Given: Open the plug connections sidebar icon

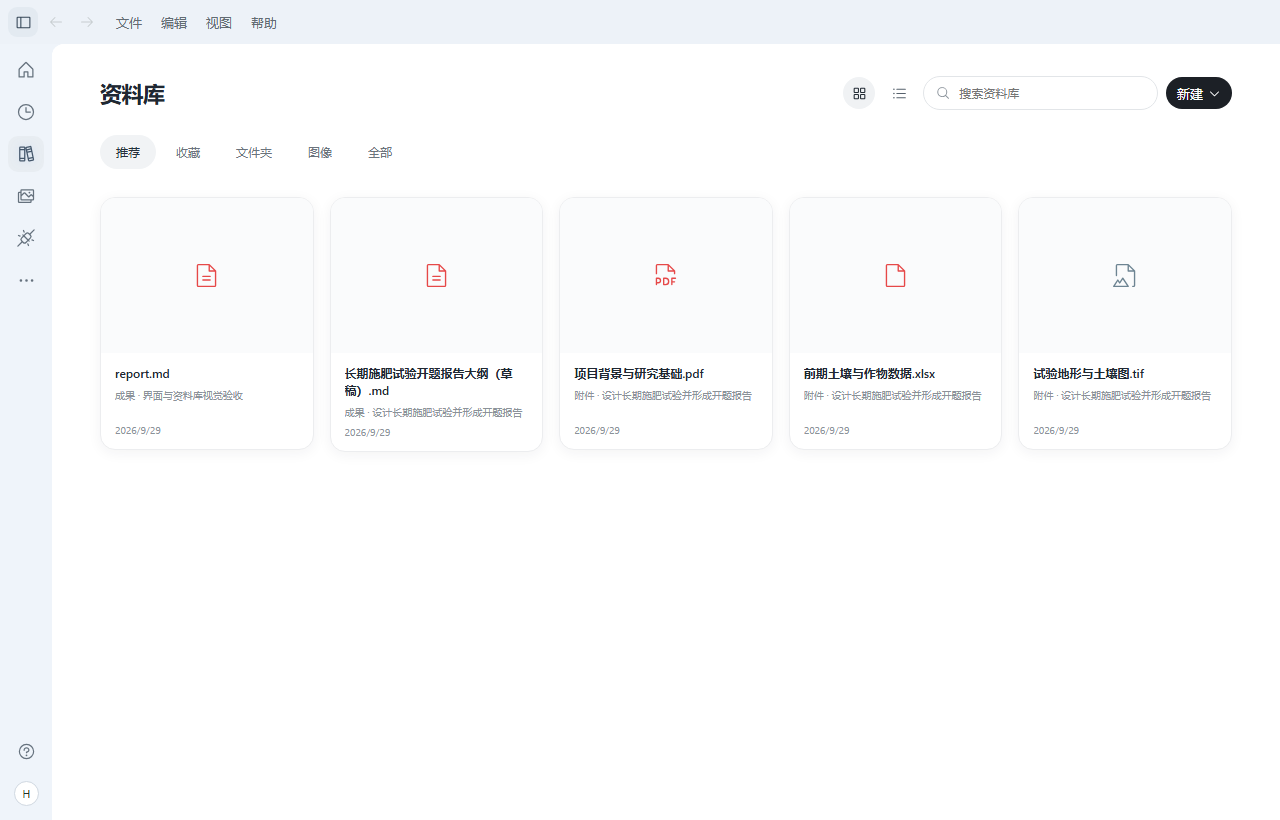Looking at the screenshot, I should click(26, 238).
